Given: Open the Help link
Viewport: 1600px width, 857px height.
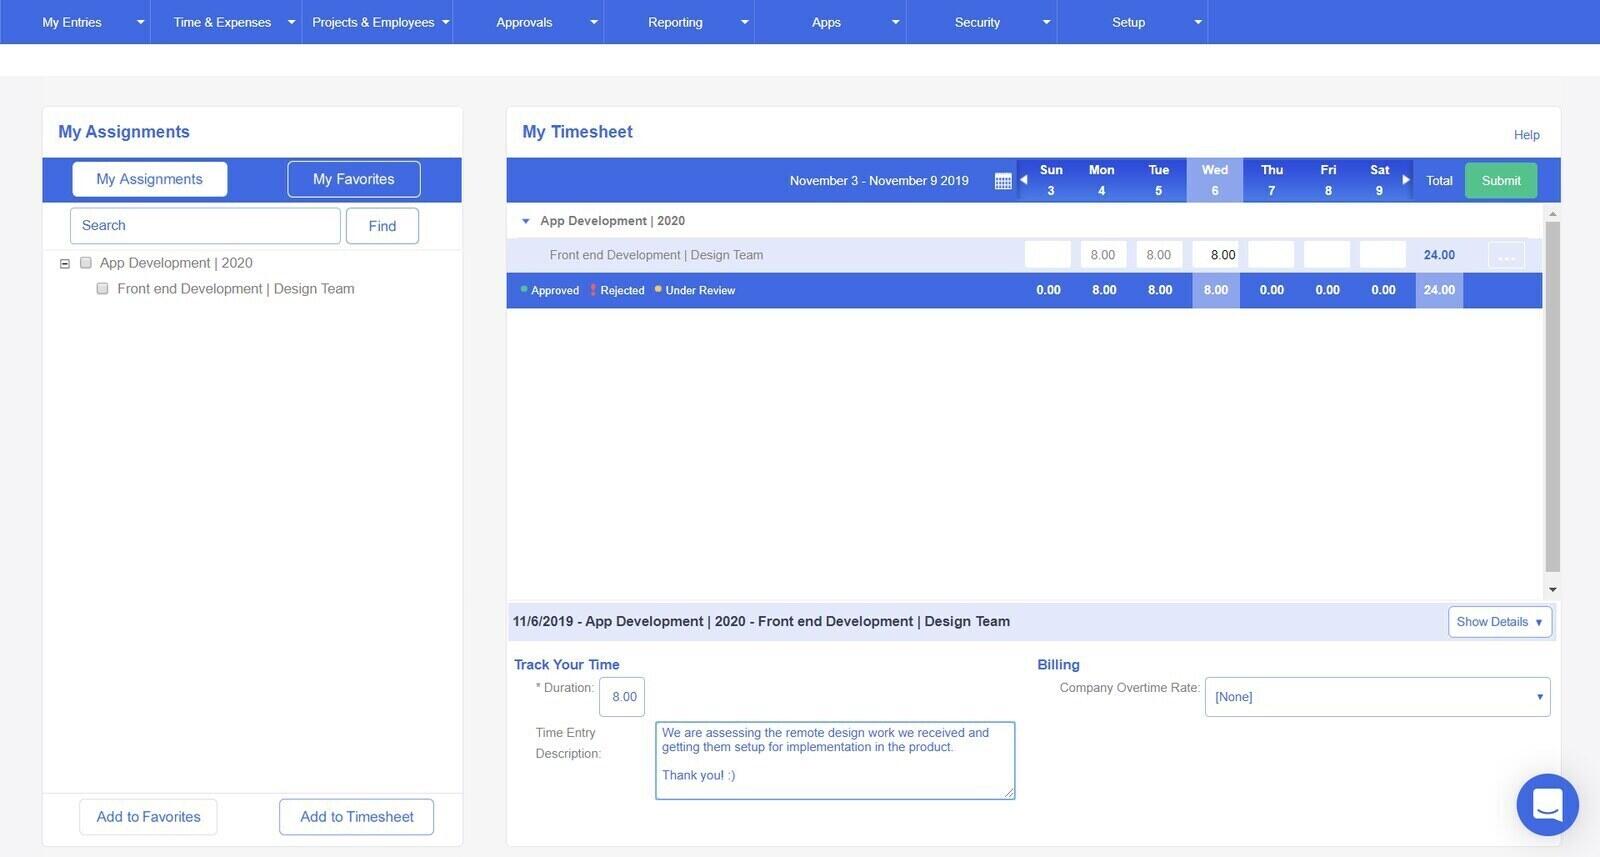Looking at the screenshot, I should pyautogui.click(x=1526, y=135).
